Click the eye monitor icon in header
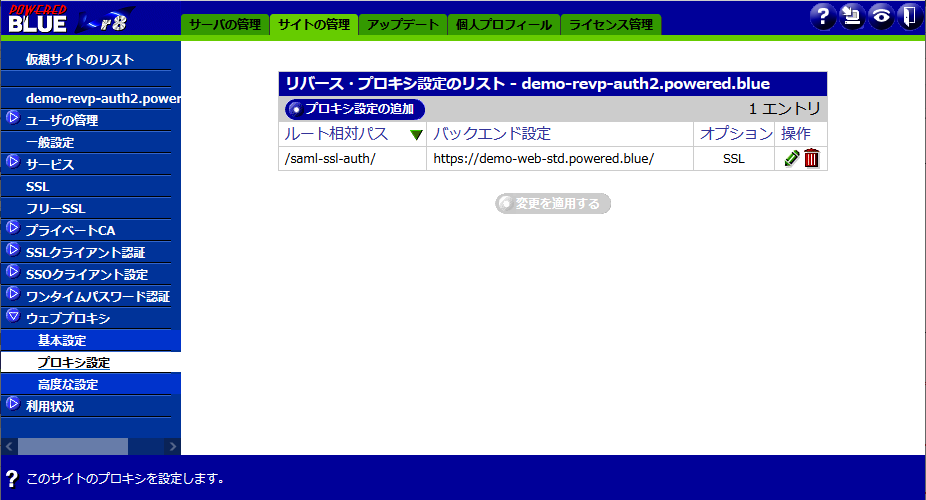926x500 pixels. tap(881, 17)
